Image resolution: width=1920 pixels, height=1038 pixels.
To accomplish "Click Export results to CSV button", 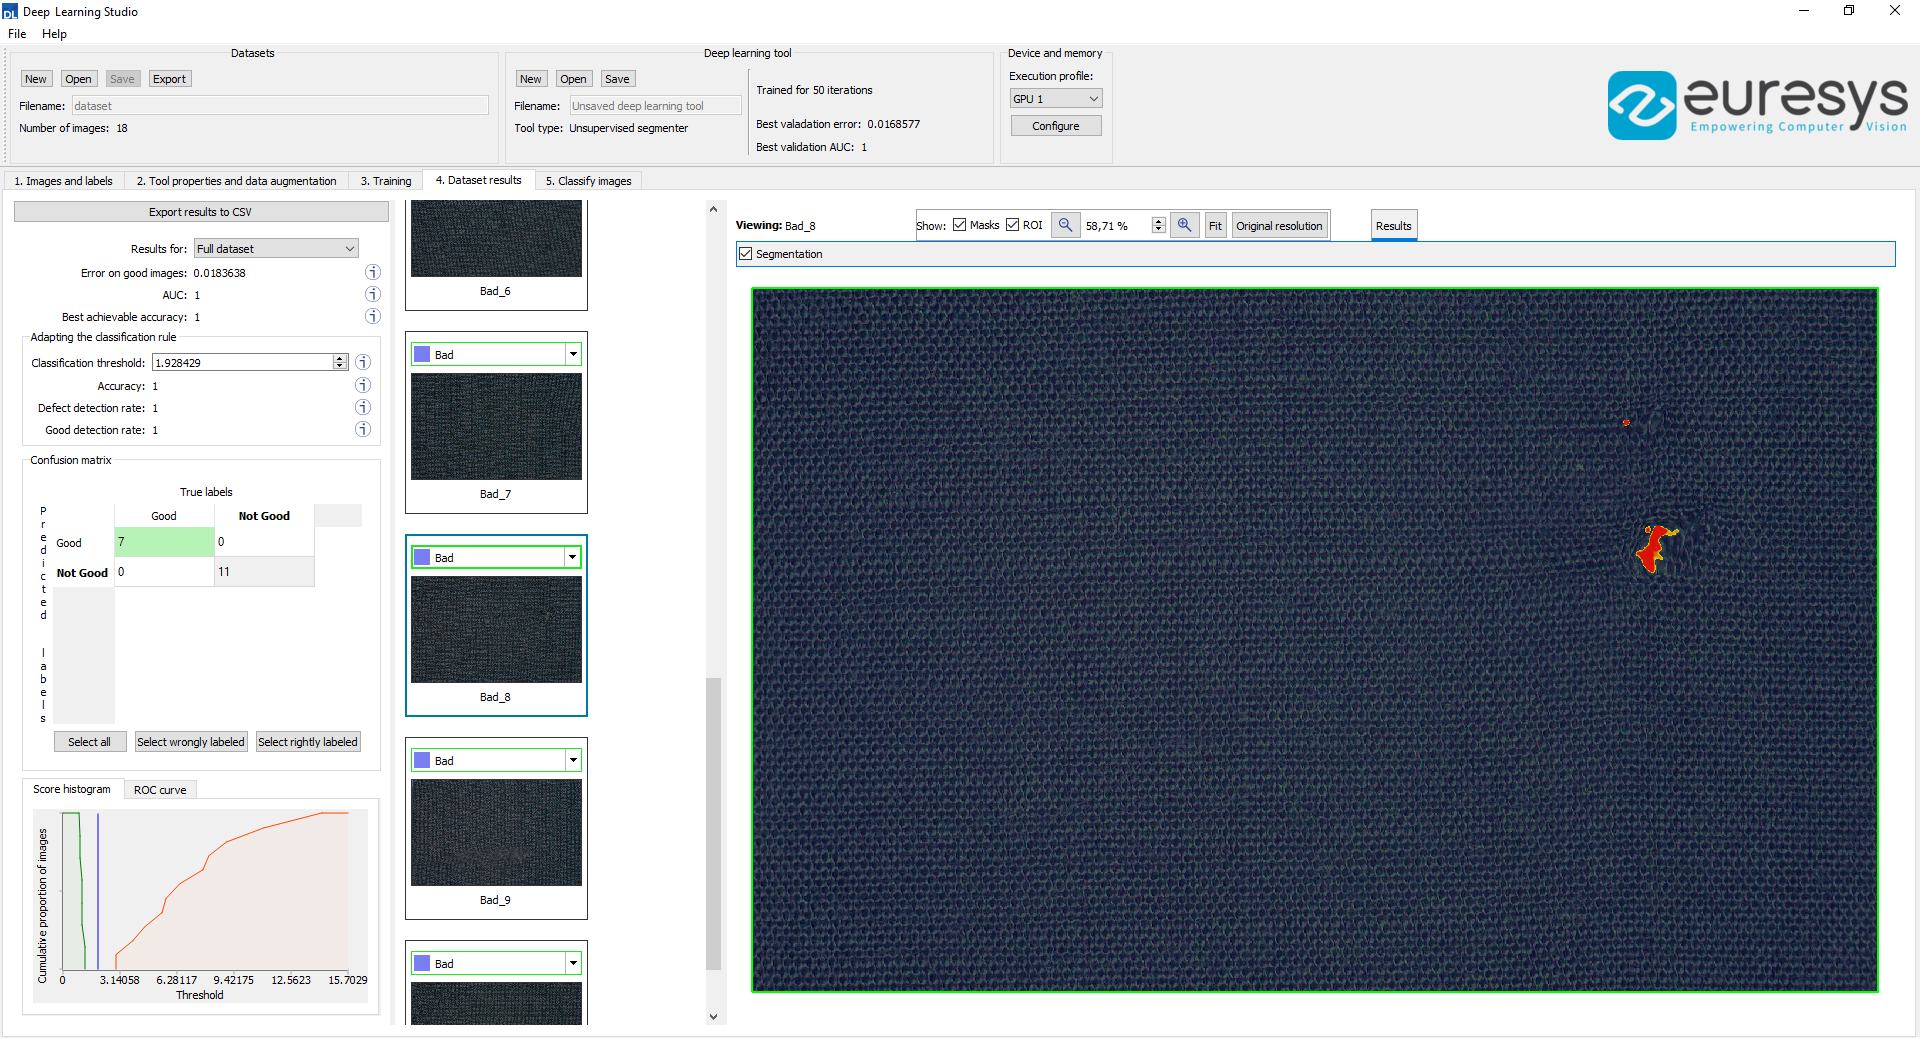I will [x=201, y=212].
